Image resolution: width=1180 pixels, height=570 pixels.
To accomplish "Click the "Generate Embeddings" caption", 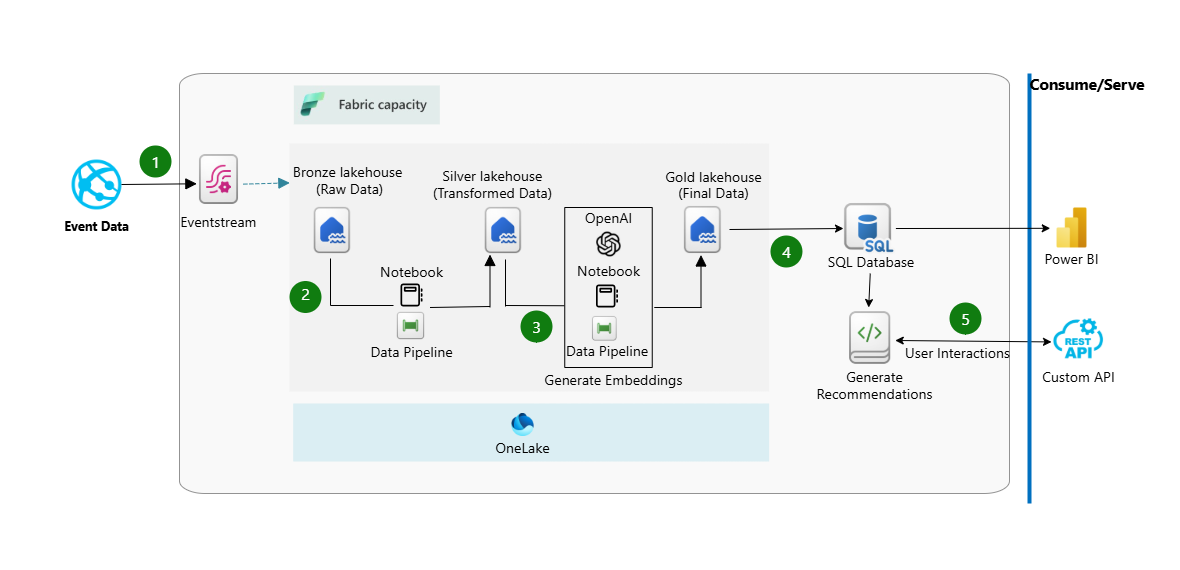I will pyautogui.click(x=613, y=380).
